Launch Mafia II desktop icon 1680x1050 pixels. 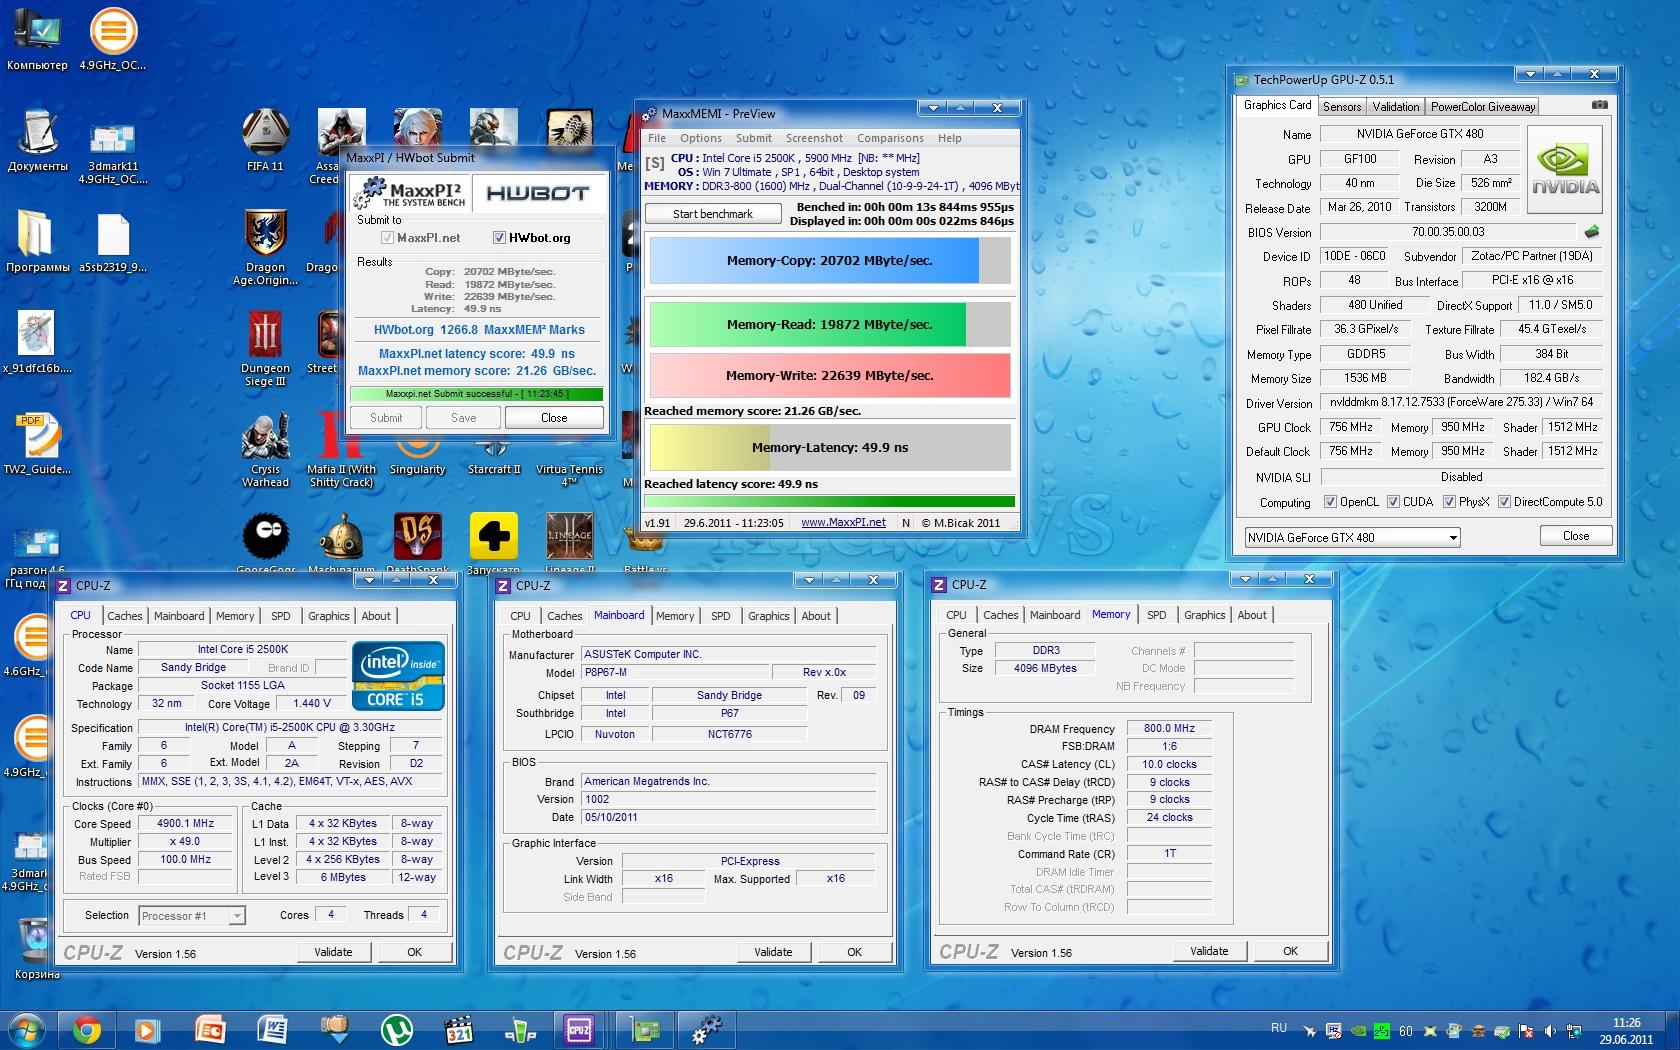coord(341,448)
